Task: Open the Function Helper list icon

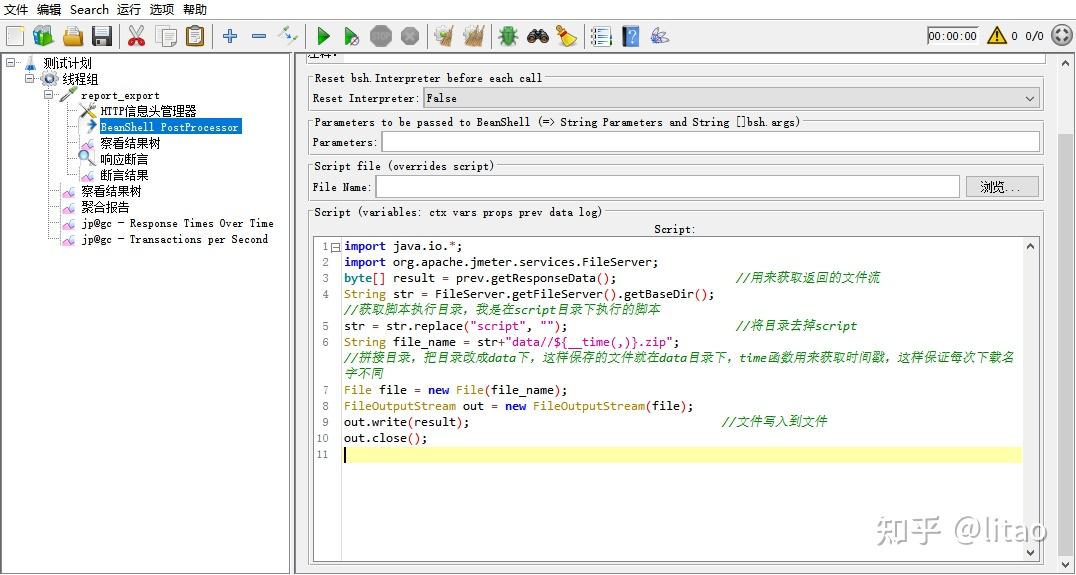Action: click(601, 36)
